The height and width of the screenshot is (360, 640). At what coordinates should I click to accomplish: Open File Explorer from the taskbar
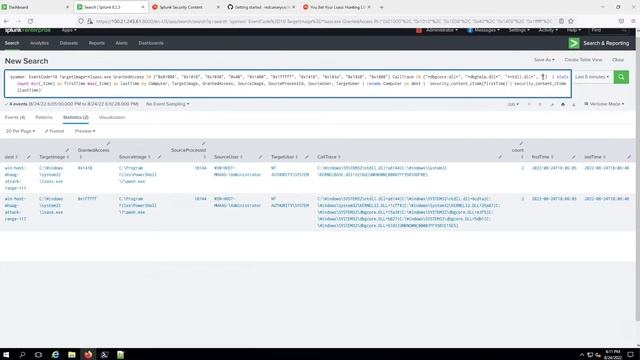pos(71,354)
